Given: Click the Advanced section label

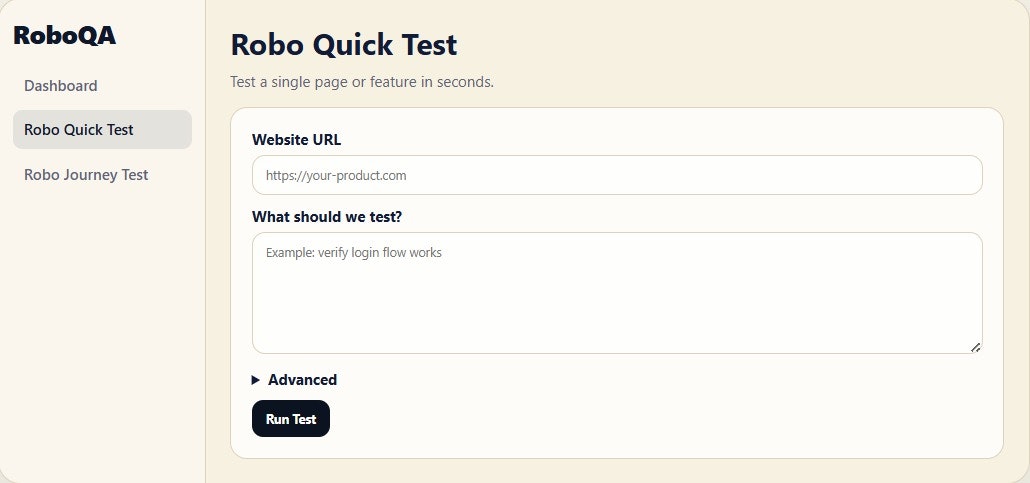Looking at the screenshot, I should click(x=302, y=380).
